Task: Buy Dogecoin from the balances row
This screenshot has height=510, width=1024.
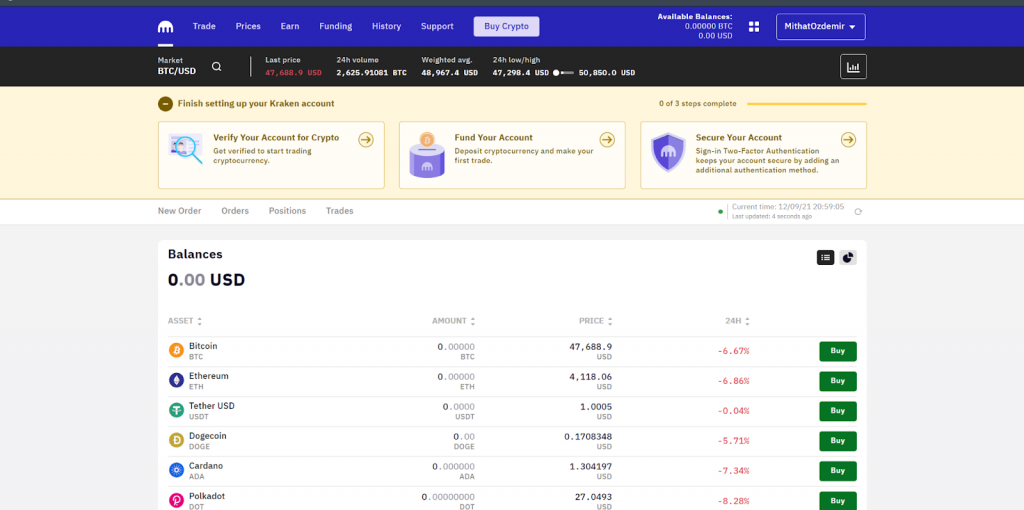Action: pyautogui.click(x=838, y=441)
